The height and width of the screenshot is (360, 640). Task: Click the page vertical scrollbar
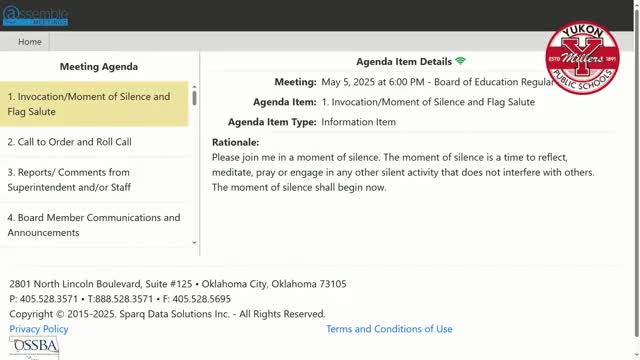tap(636, 171)
